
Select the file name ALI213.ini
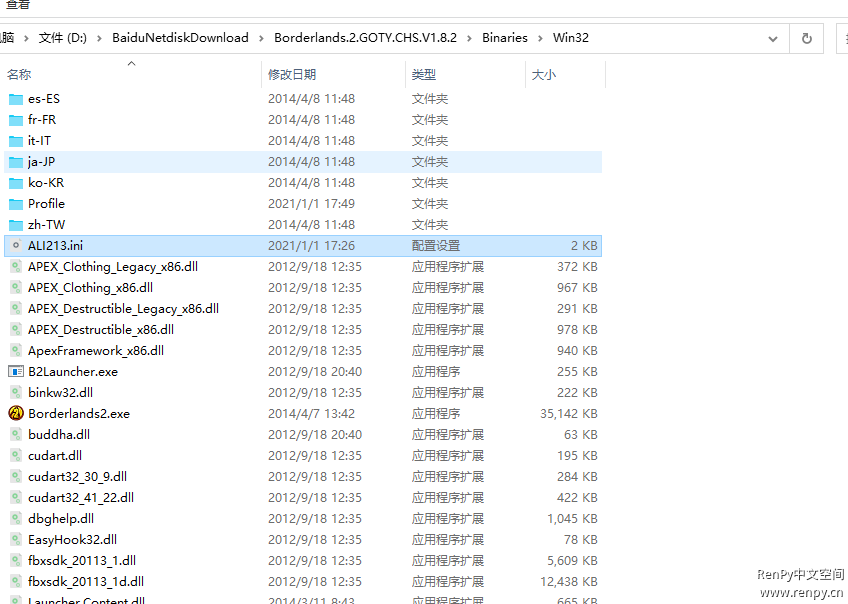55,246
